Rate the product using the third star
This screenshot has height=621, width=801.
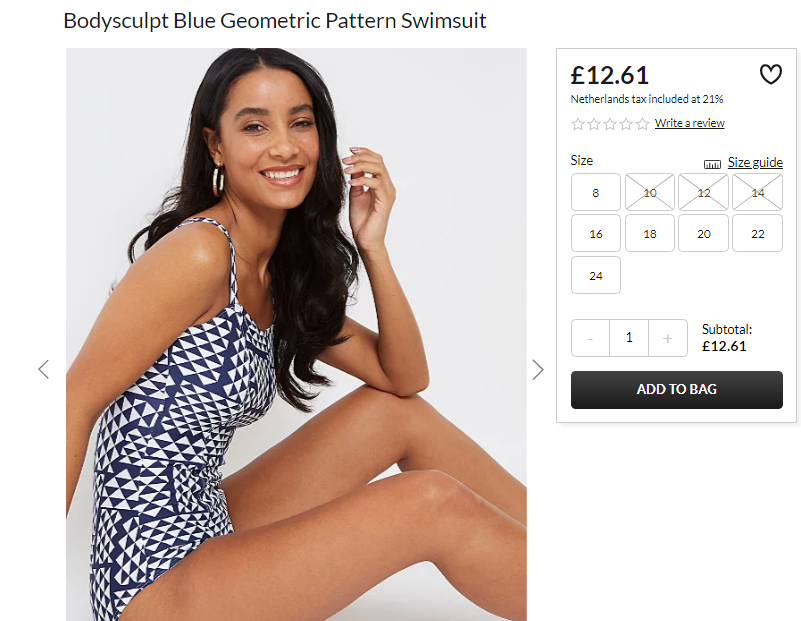610,124
